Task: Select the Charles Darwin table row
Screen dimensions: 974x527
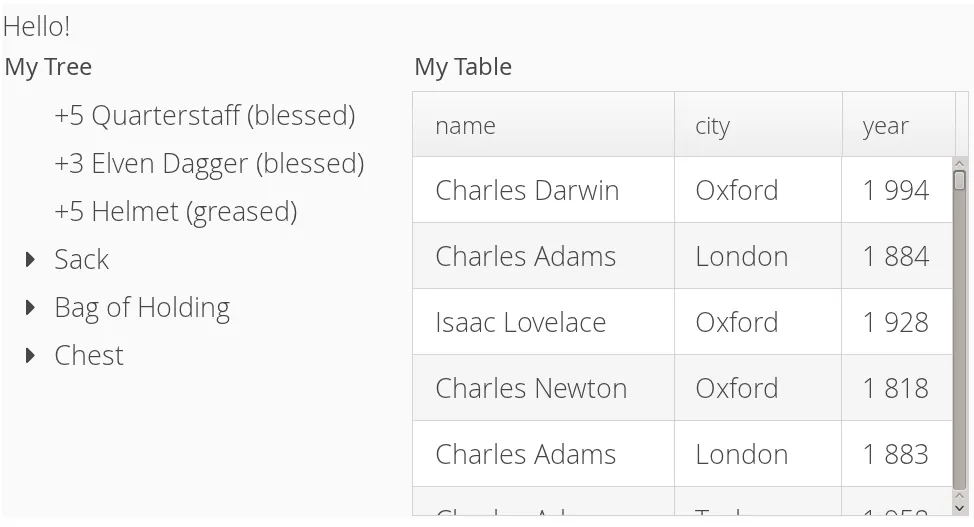Action: click(527, 190)
